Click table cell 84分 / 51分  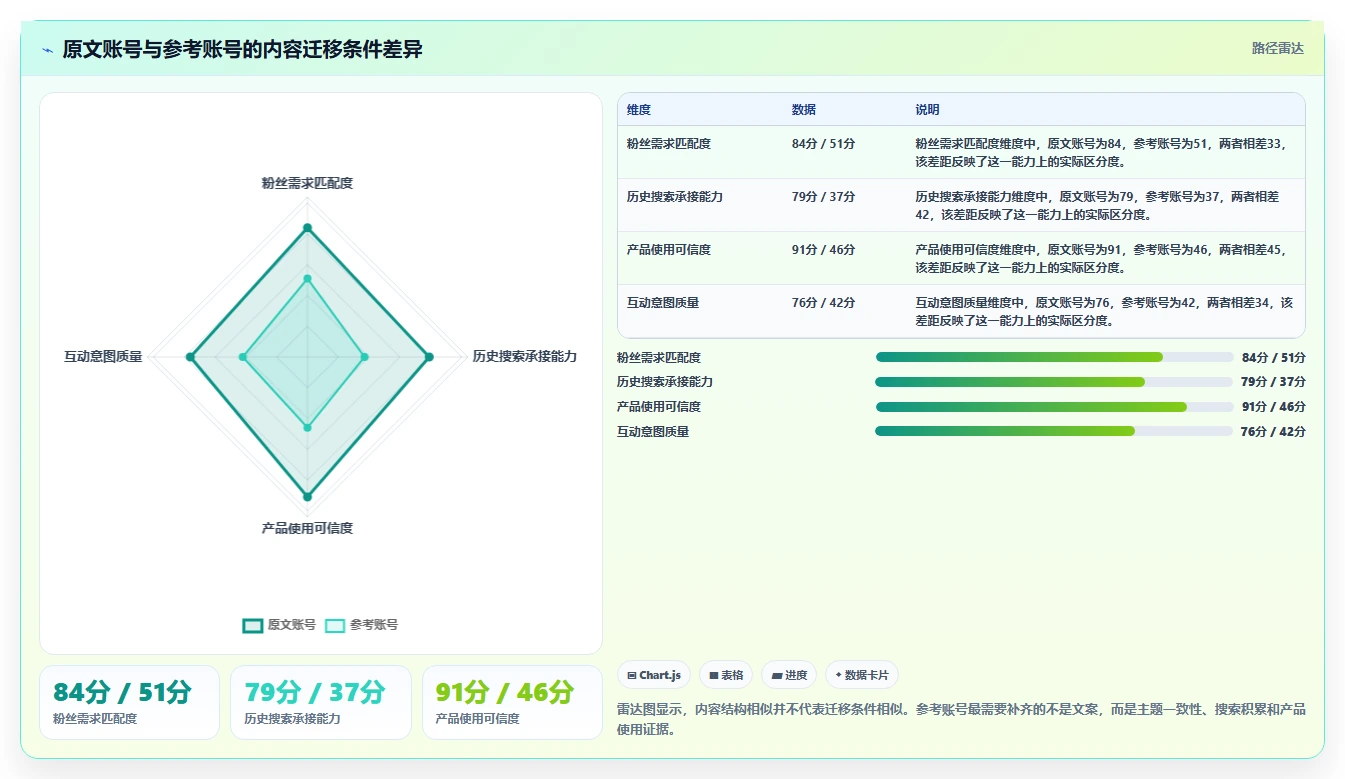[x=823, y=144]
